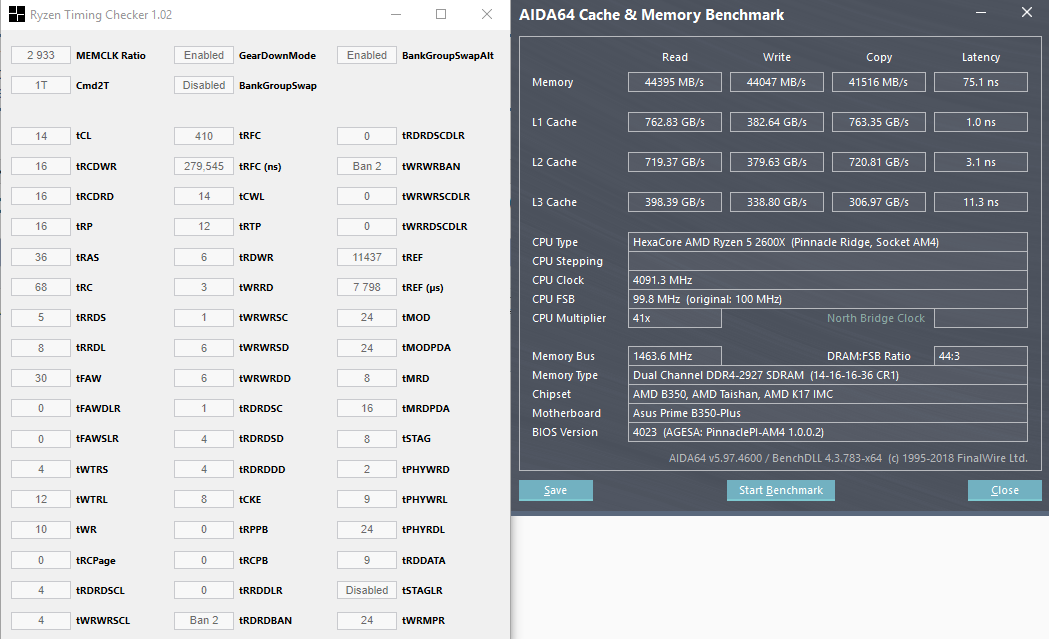This screenshot has width=1049, height=639.
Task: Select the tFAW value 30
Action: 41,378
